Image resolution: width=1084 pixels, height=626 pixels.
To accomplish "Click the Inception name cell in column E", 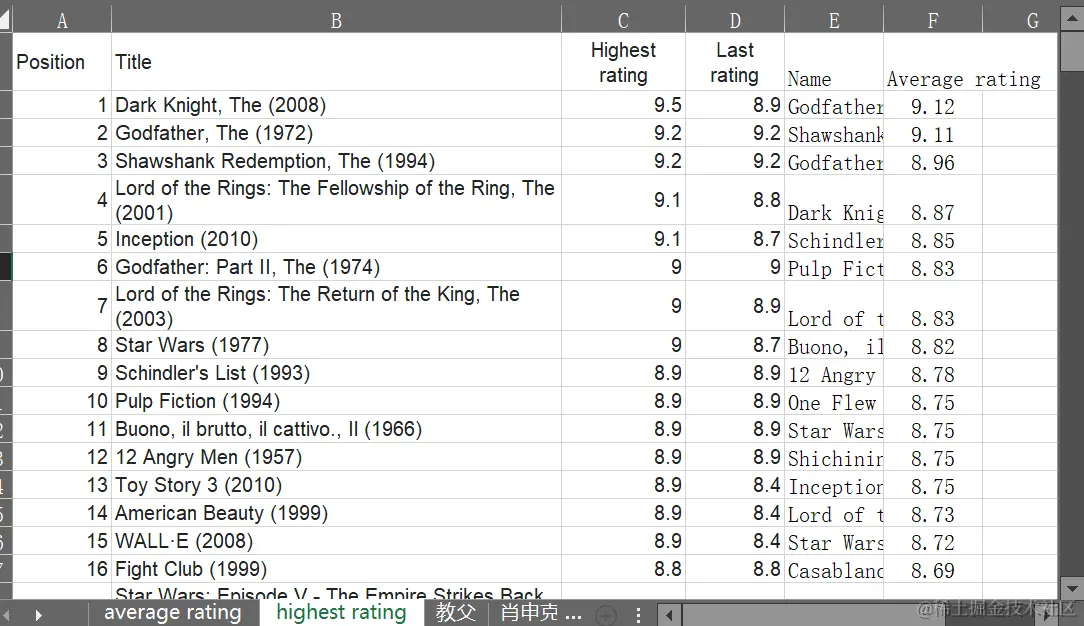I will click(834, 487).
